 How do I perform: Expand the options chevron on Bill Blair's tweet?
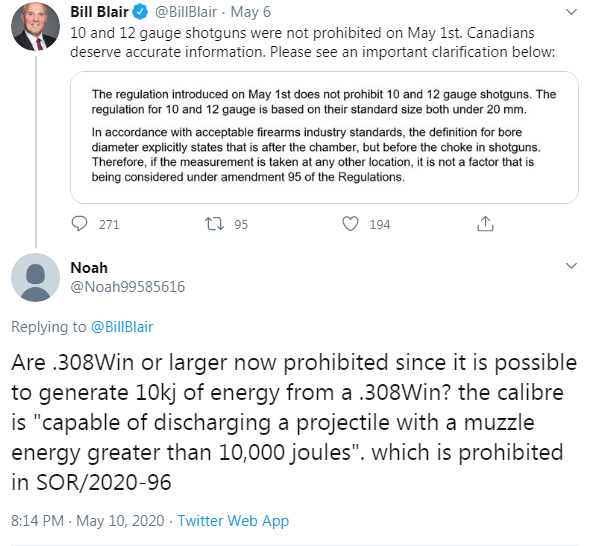click(571, 12)
